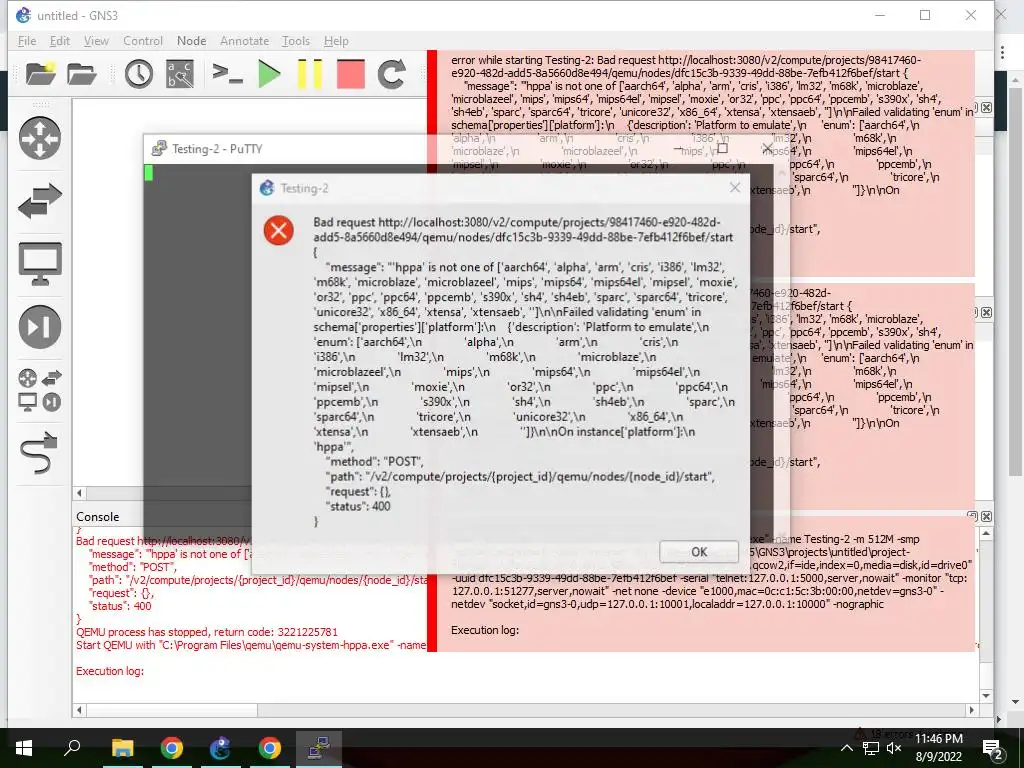This screenshot has height=768, width=1024.
Task: Reload all nodes icon
Action: point(391,73)
